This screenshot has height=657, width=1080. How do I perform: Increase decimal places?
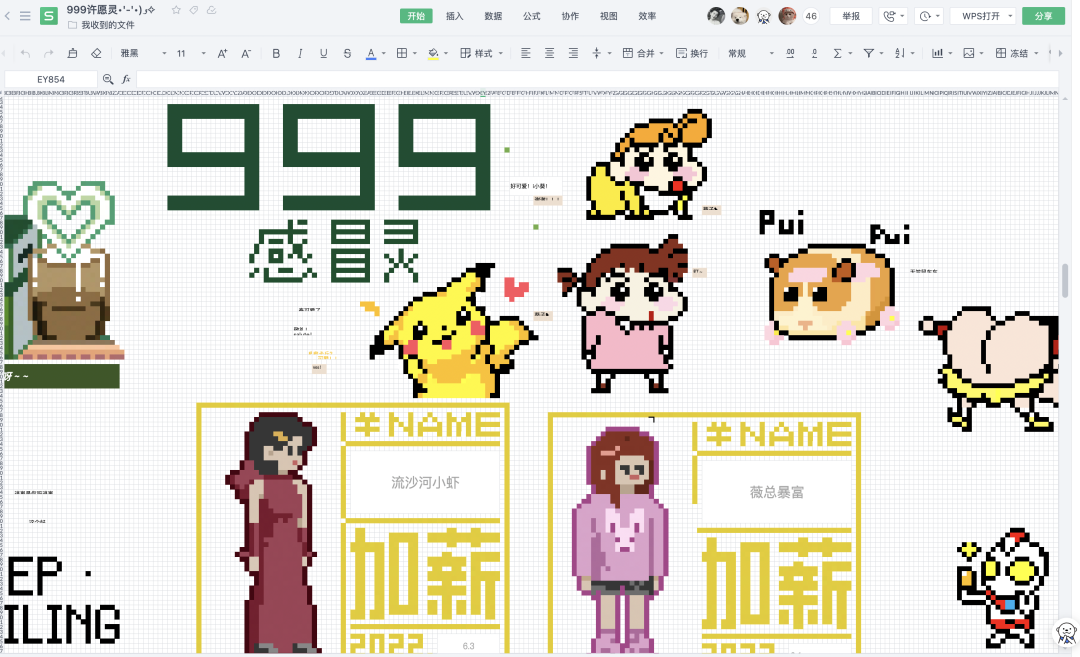point(790,53)
